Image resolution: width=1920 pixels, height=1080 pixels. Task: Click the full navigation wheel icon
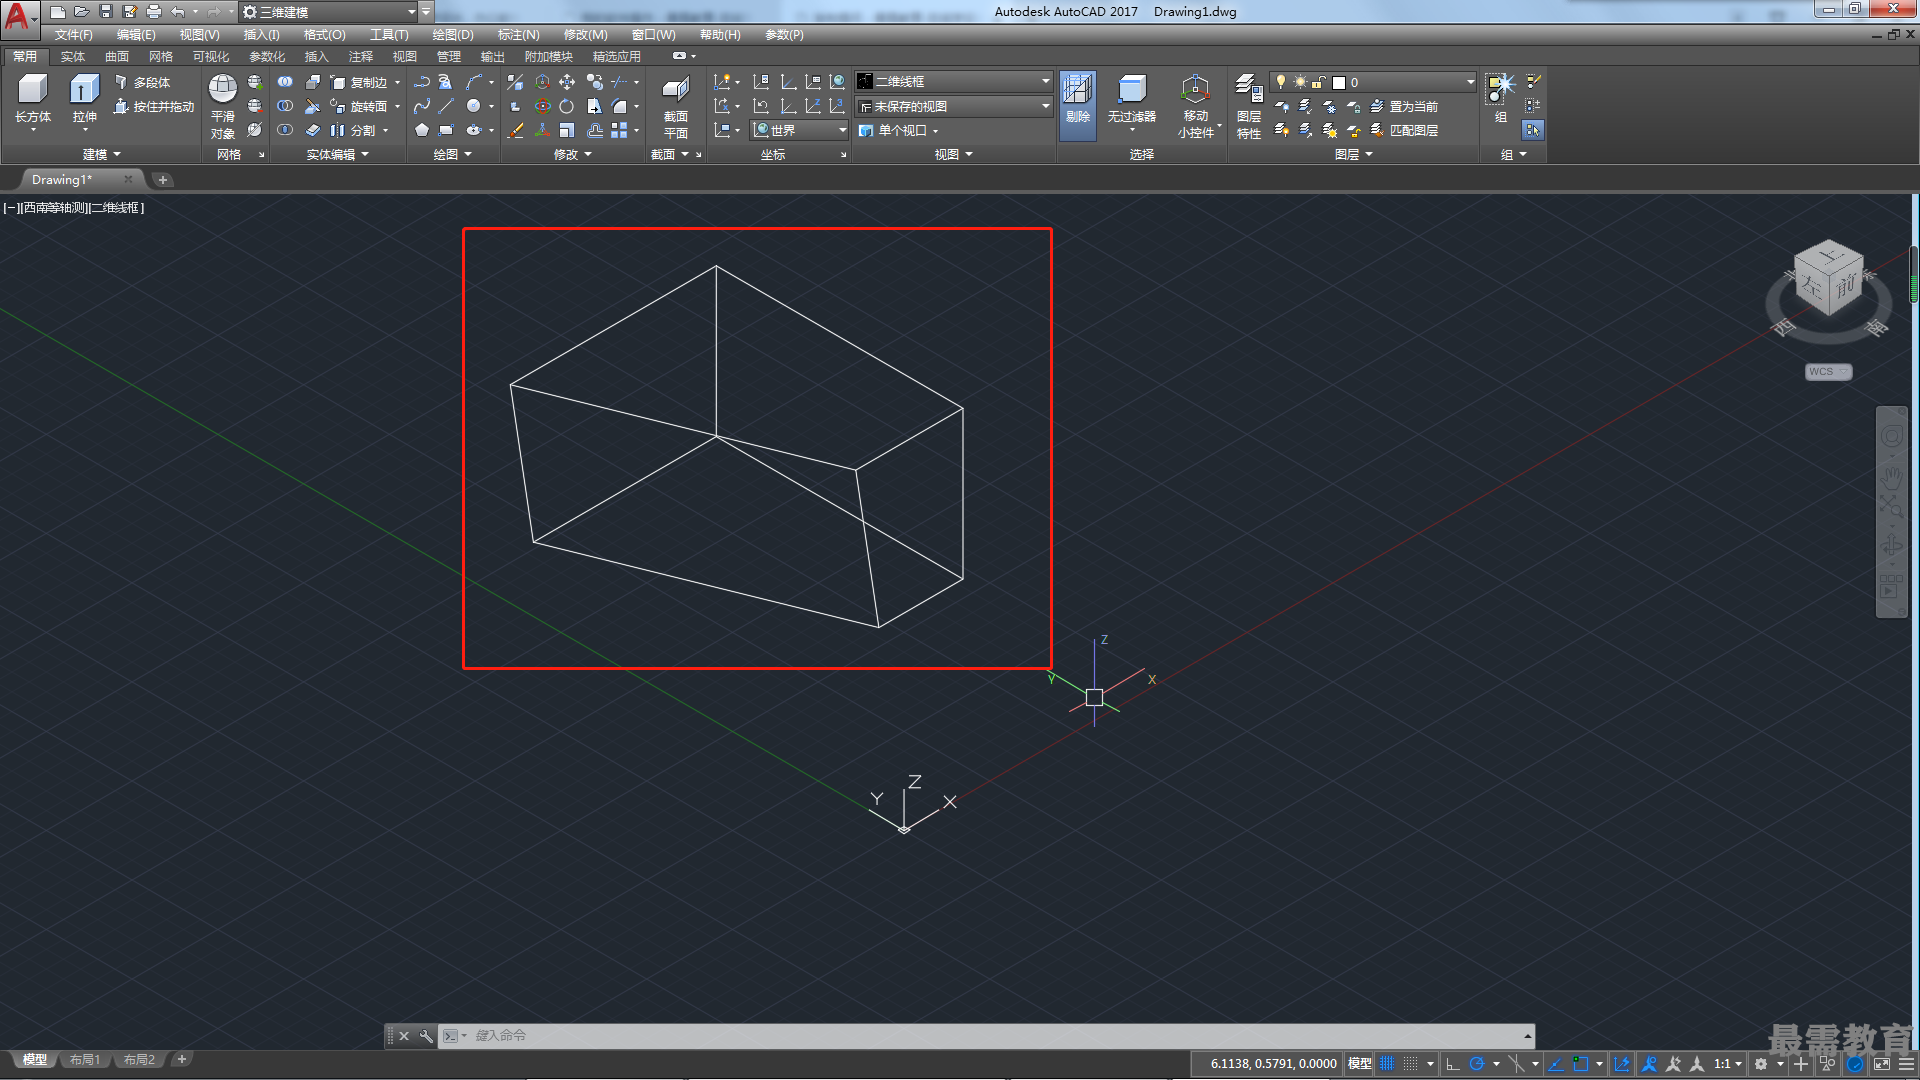1891,436
